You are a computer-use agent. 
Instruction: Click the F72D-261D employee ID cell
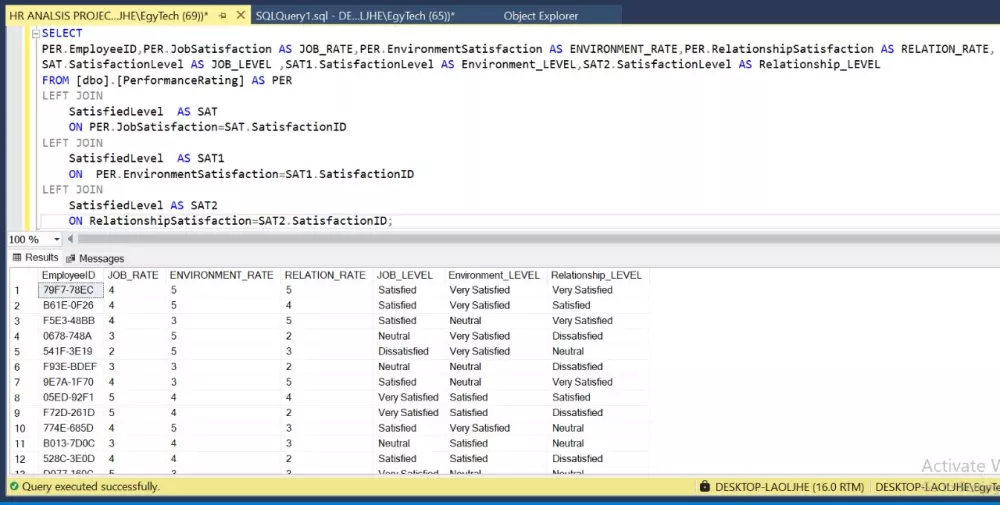pyautogui.click(x=69, y=413)
